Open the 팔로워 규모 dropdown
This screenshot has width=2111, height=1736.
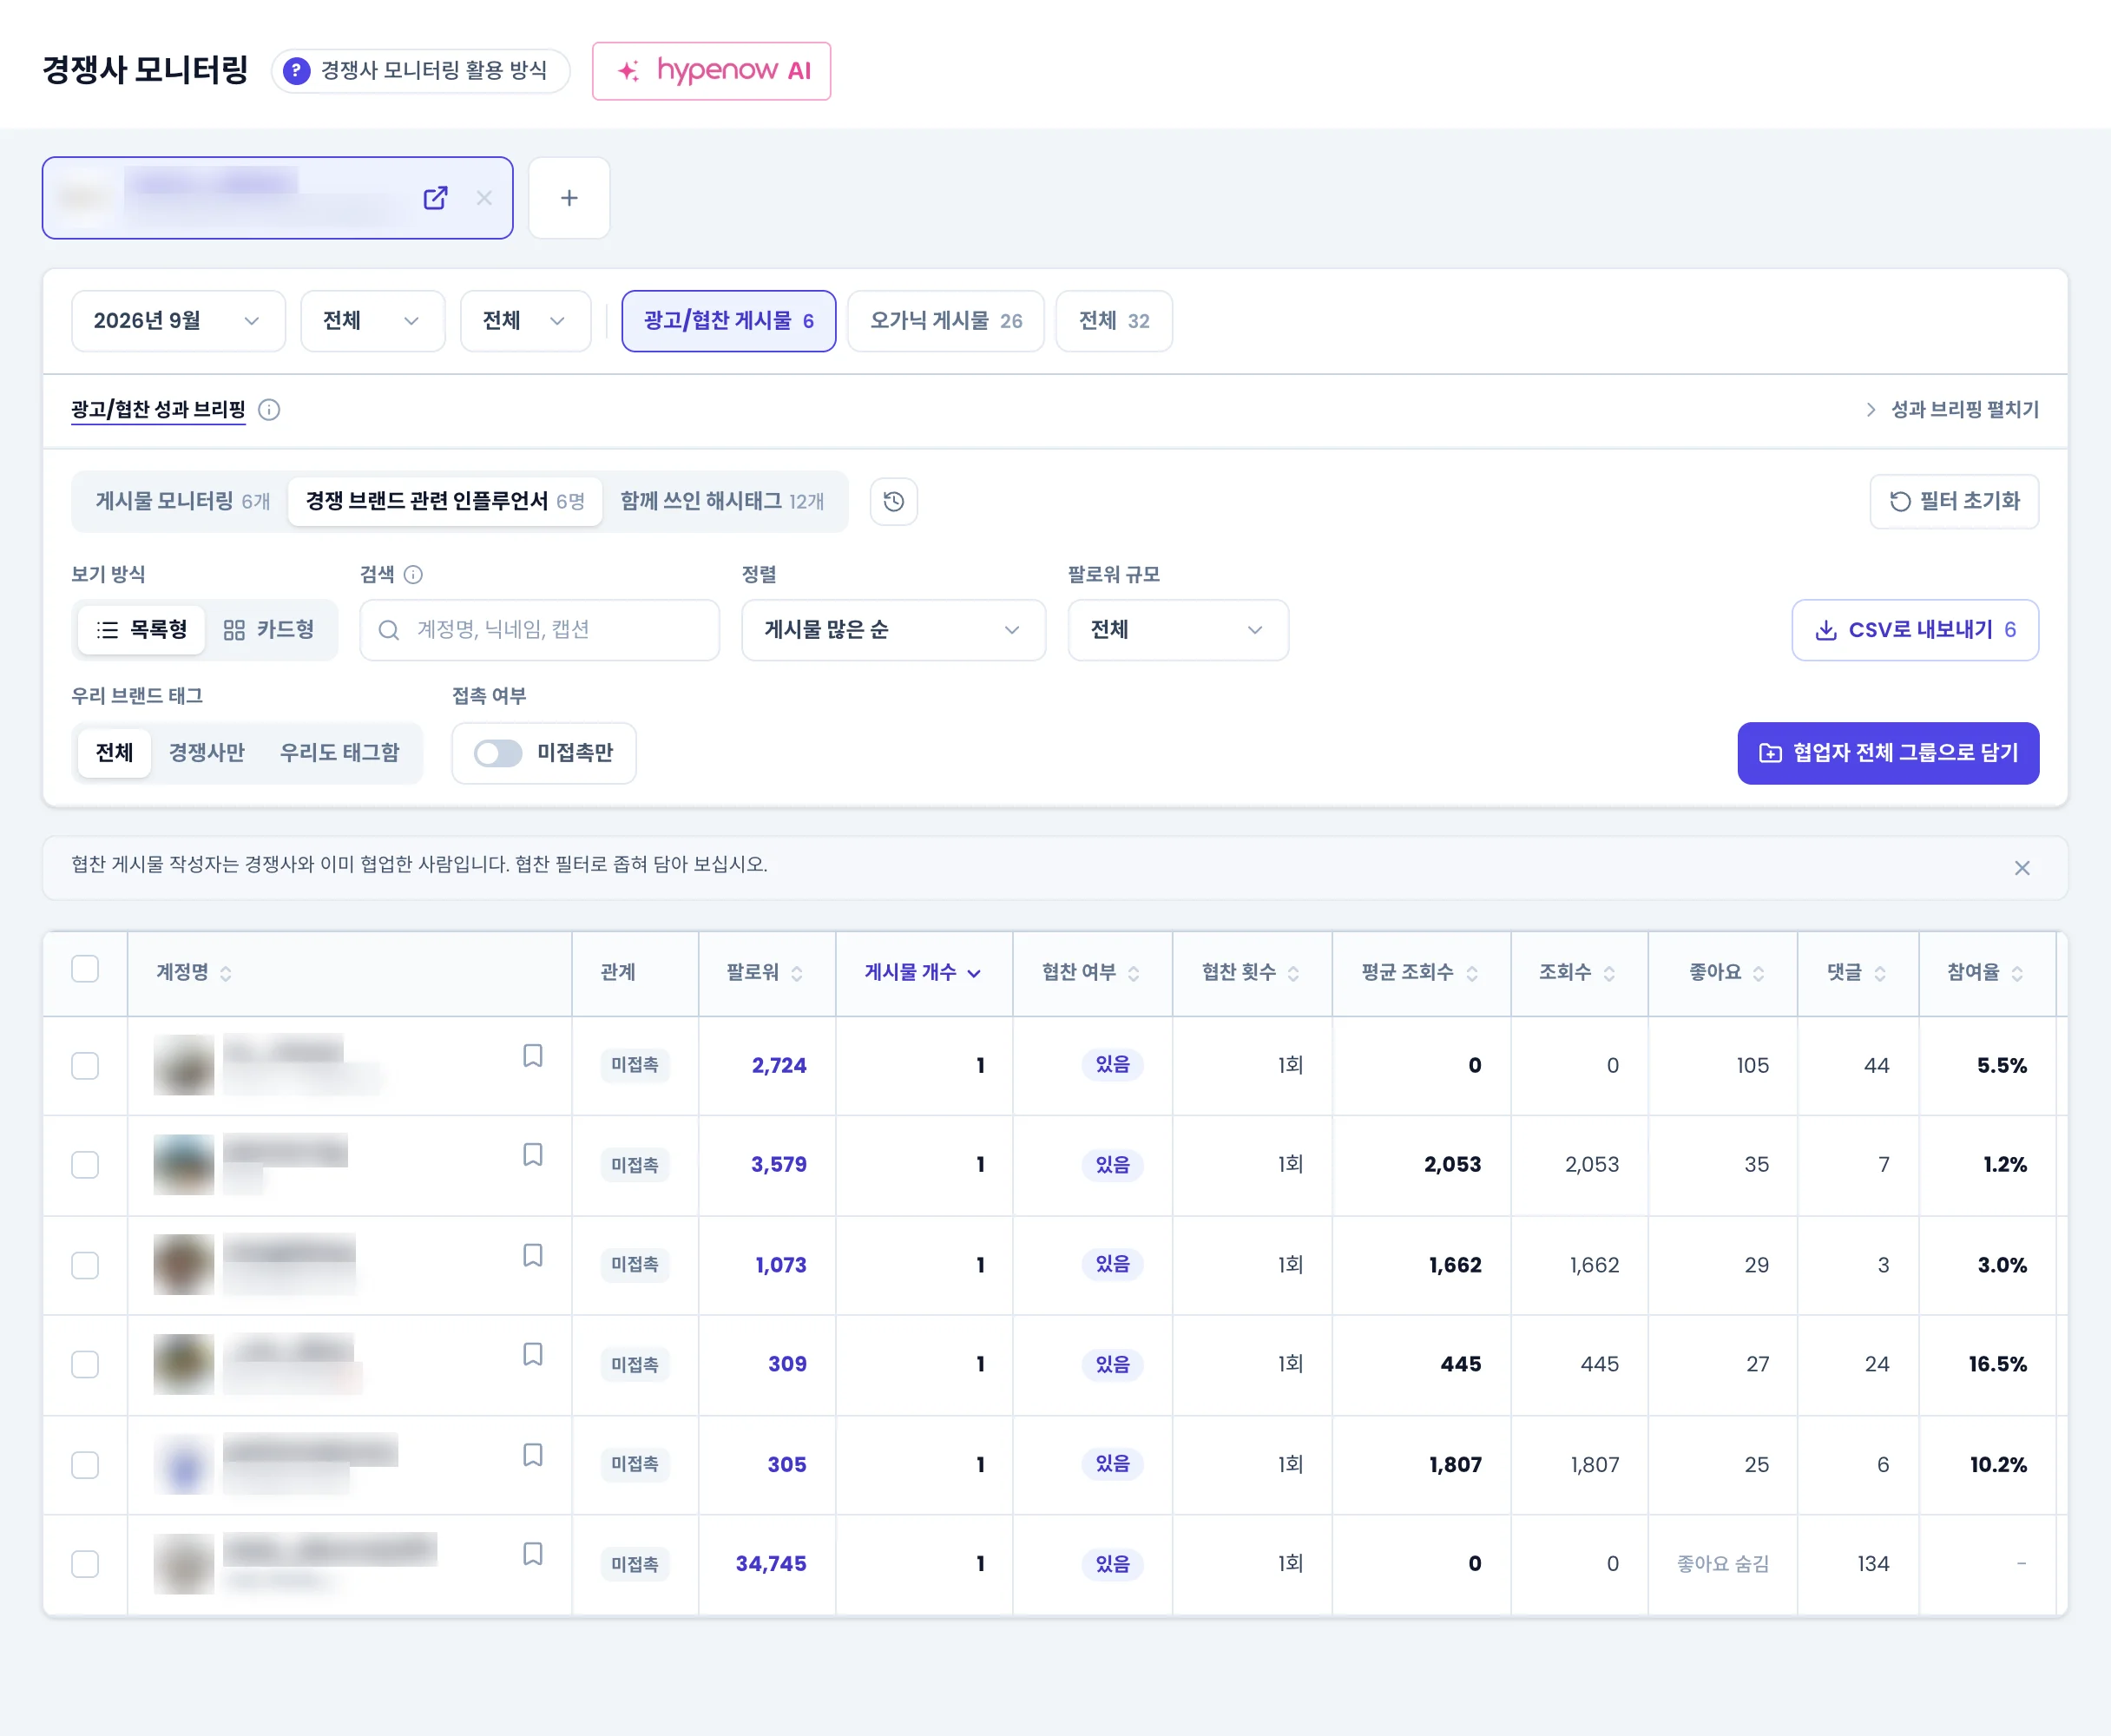(x=1178, y=630)
